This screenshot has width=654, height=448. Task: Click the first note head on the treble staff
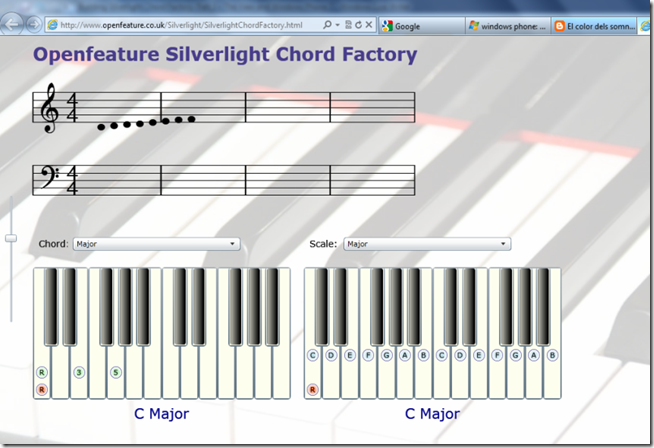tap(101, 127)
